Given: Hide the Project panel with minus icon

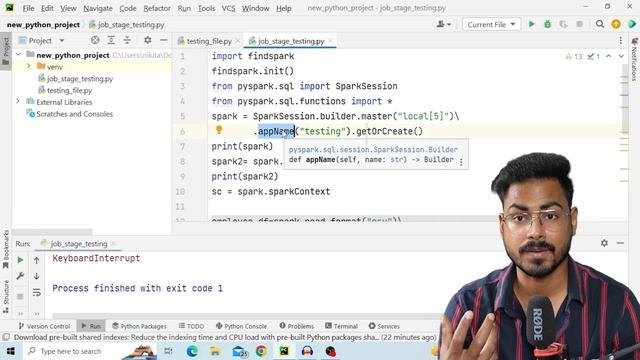Looking at the screenshot, I should pos(164,40).
